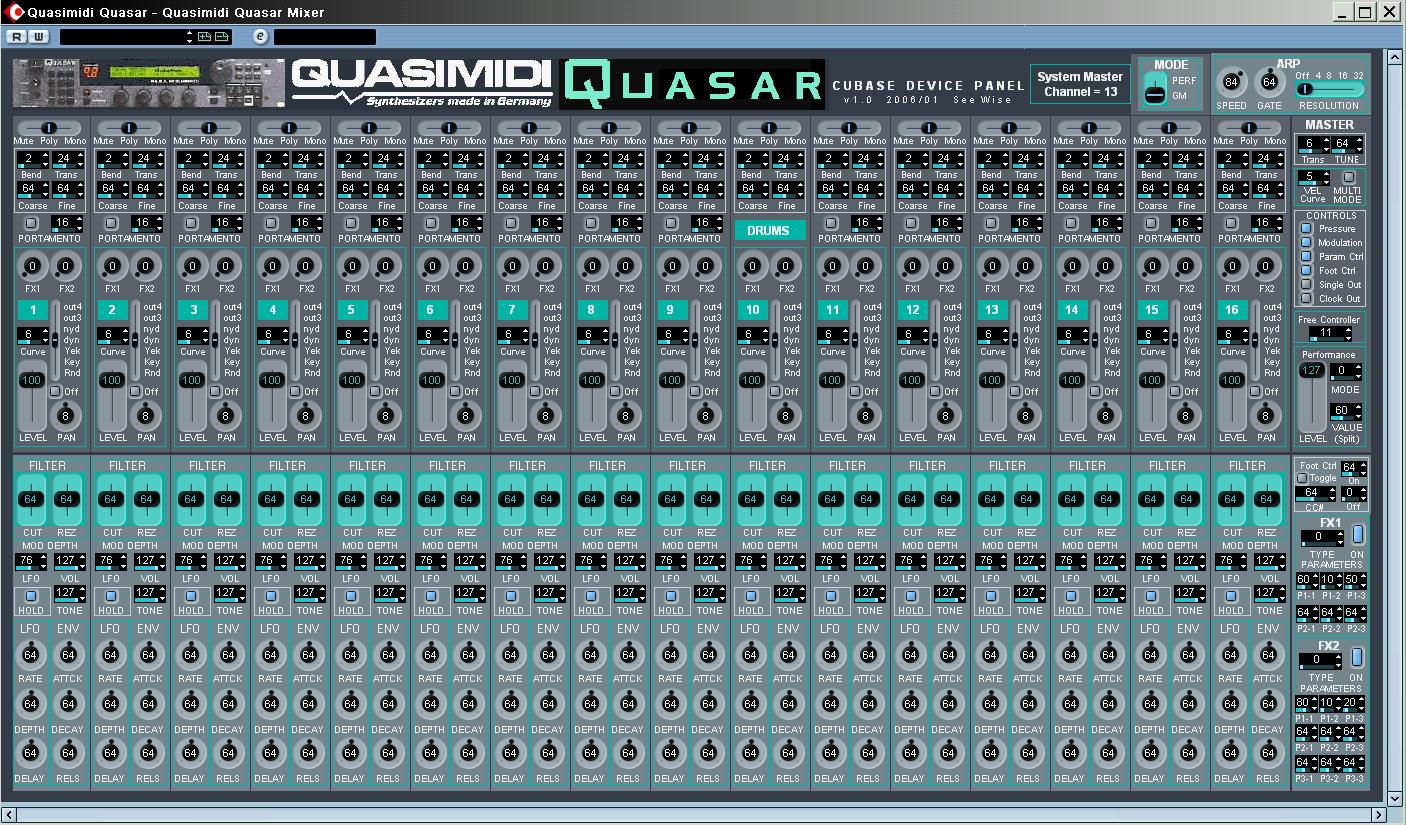Toggle channel 1 HOLD button
The image size is (1406, 825).
coord(30,597)
